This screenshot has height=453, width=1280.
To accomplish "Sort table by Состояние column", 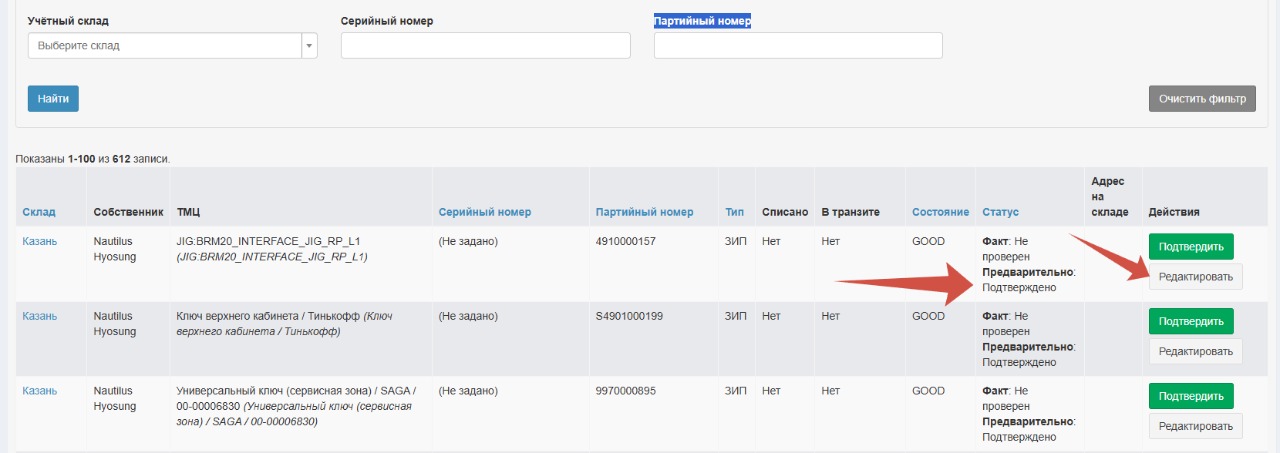I will (940, 212).
